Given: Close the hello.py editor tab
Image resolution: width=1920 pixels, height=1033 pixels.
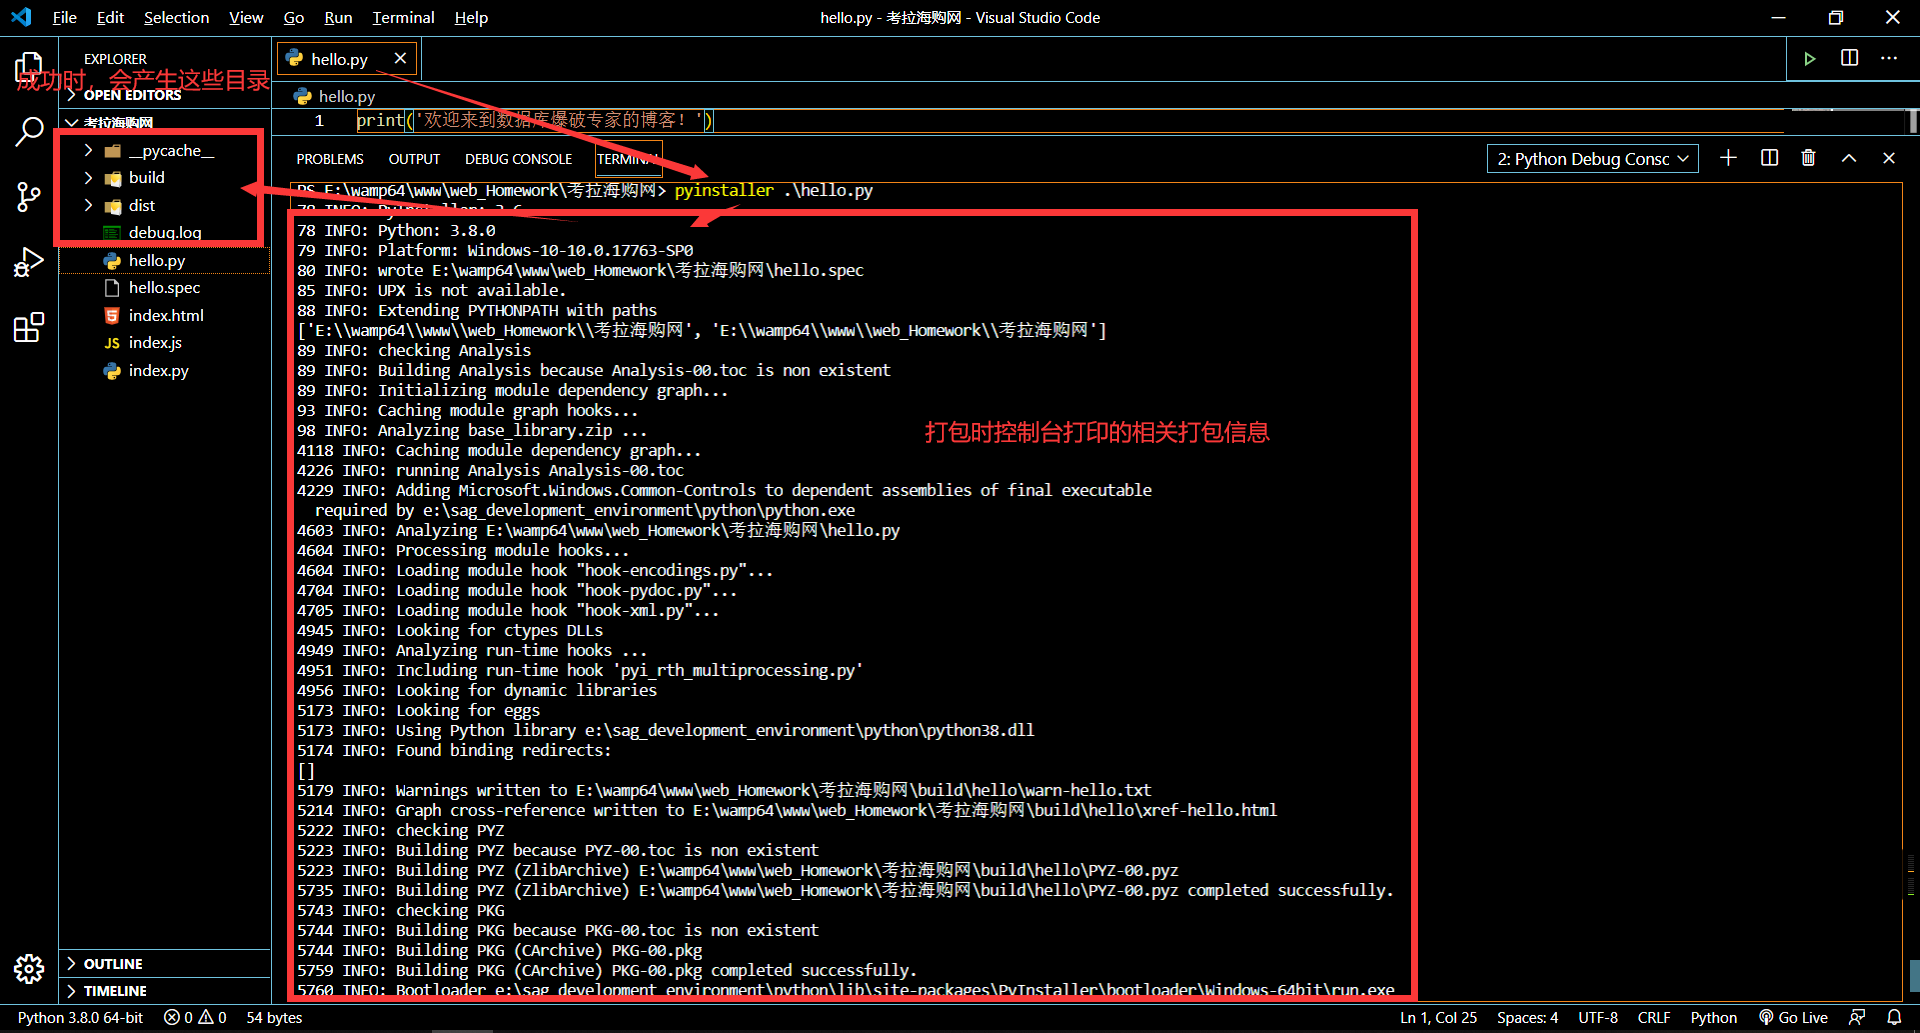Looking at the screenshot, I should (x=400, y=59).
